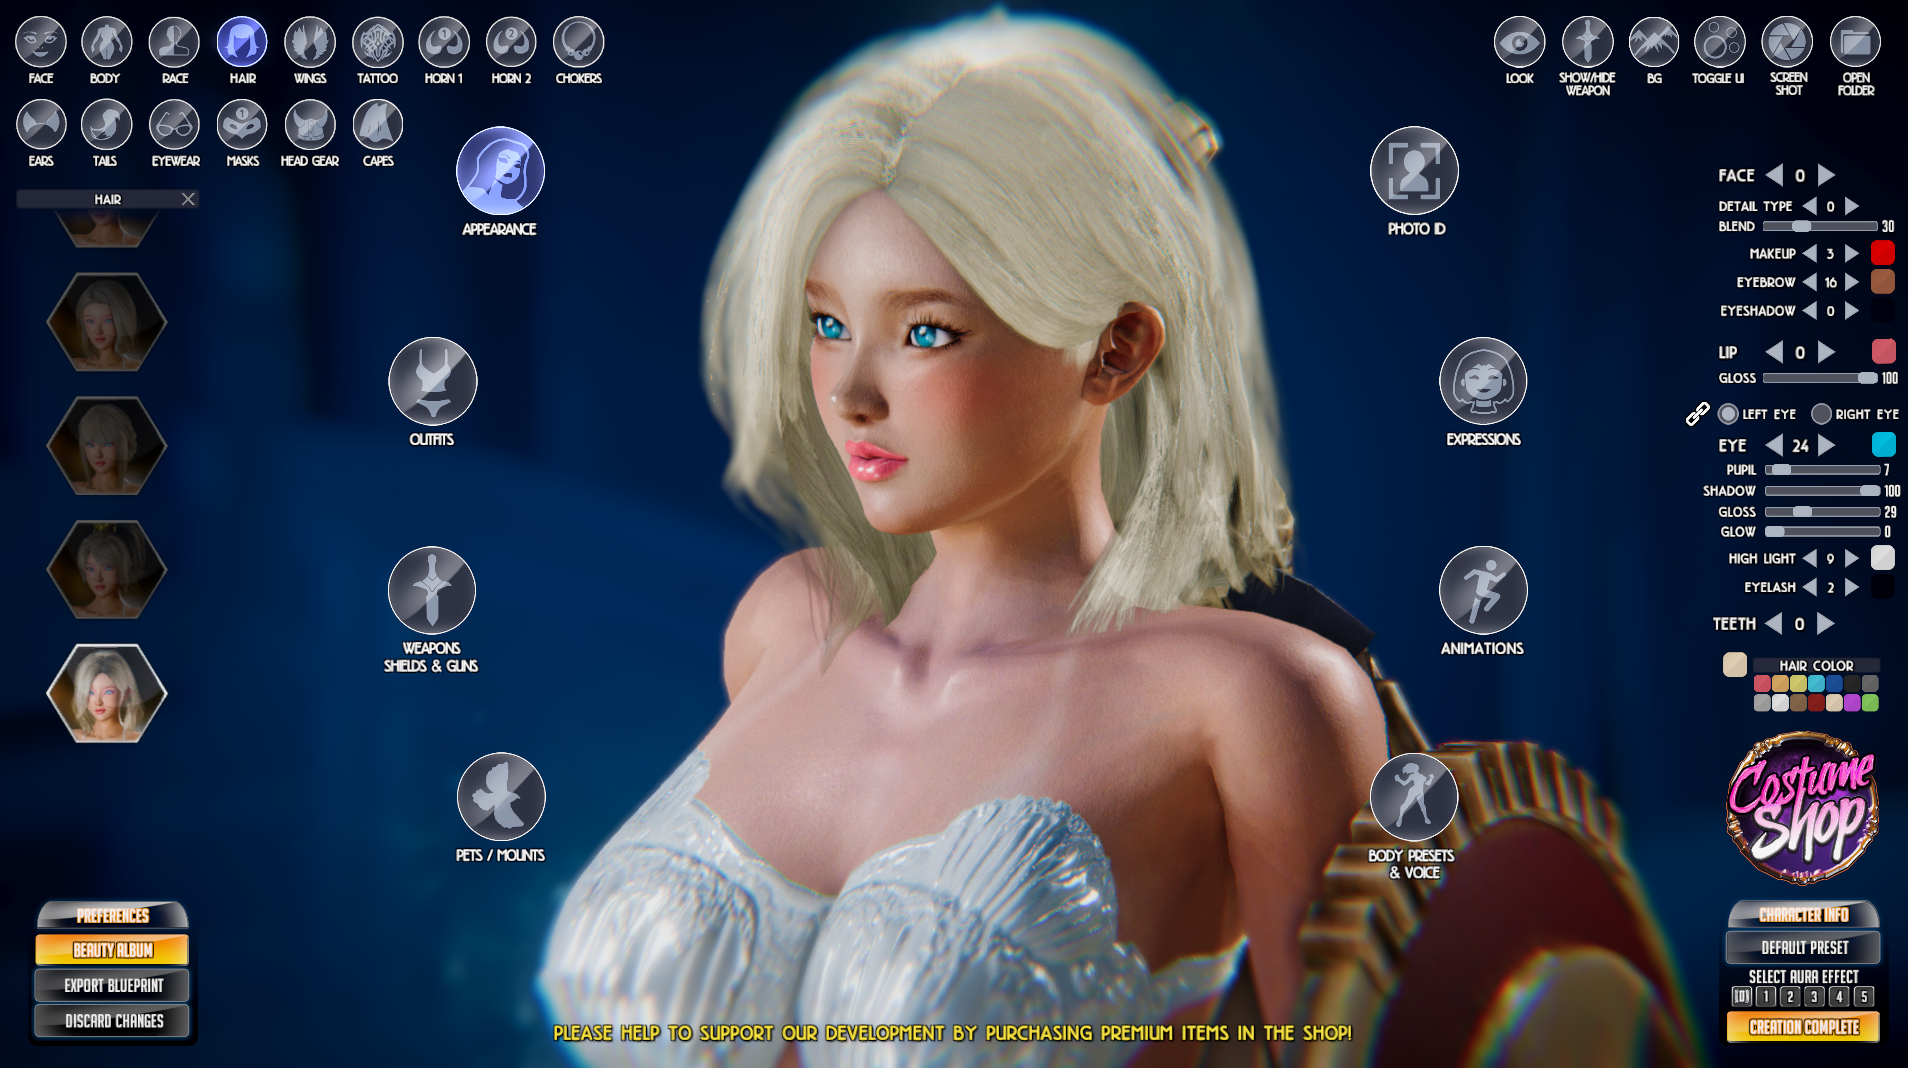Screen dimensions: 1908x1068
Task: Open the Head Gear category icon
Action: pos(310,125)
